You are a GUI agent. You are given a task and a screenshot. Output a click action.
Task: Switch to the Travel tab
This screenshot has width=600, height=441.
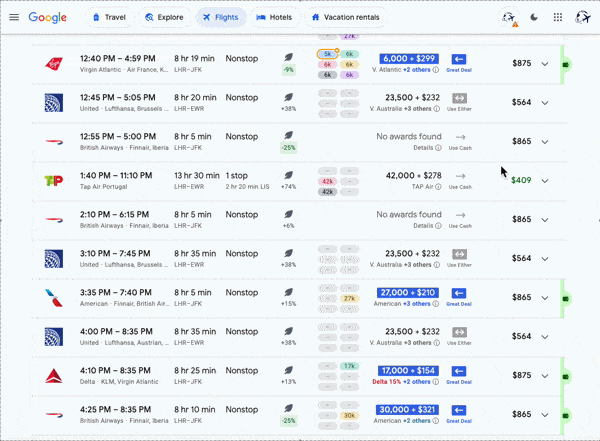tap(109, 17)
